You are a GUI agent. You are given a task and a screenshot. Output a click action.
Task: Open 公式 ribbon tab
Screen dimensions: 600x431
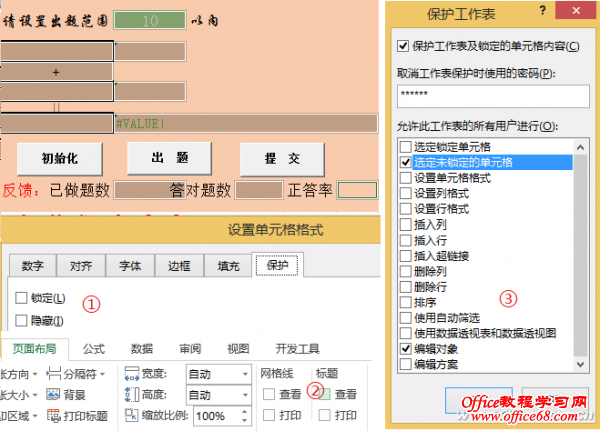94,349
